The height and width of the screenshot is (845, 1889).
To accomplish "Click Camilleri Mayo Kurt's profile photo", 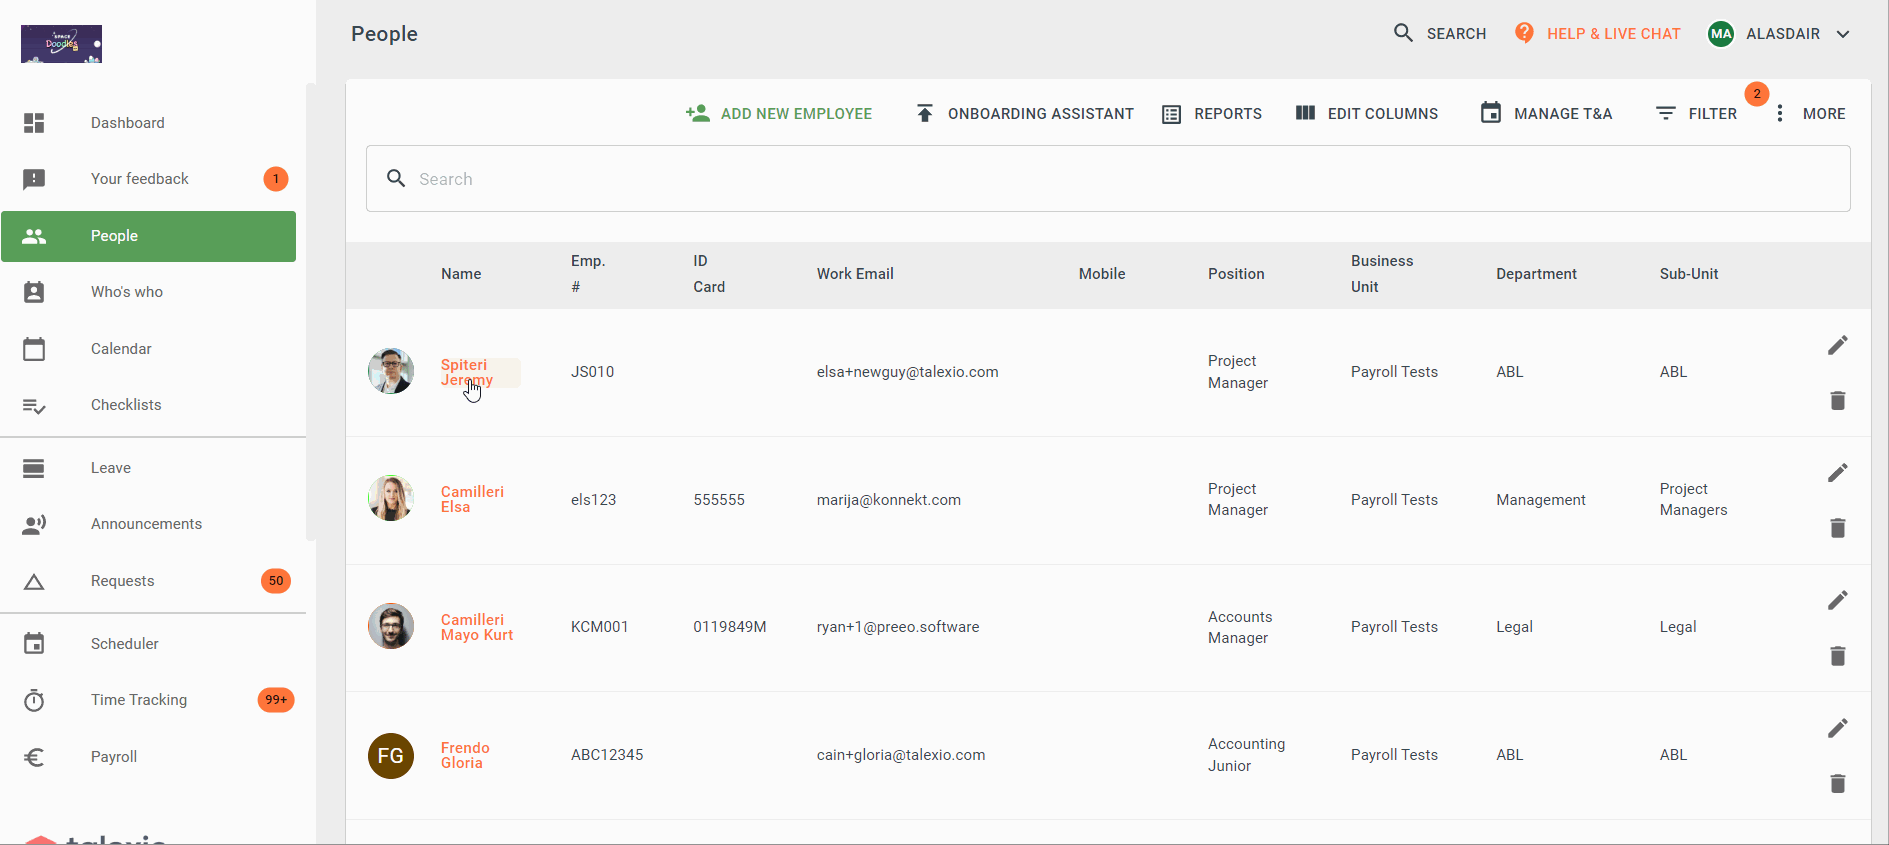I will [391, 626].
